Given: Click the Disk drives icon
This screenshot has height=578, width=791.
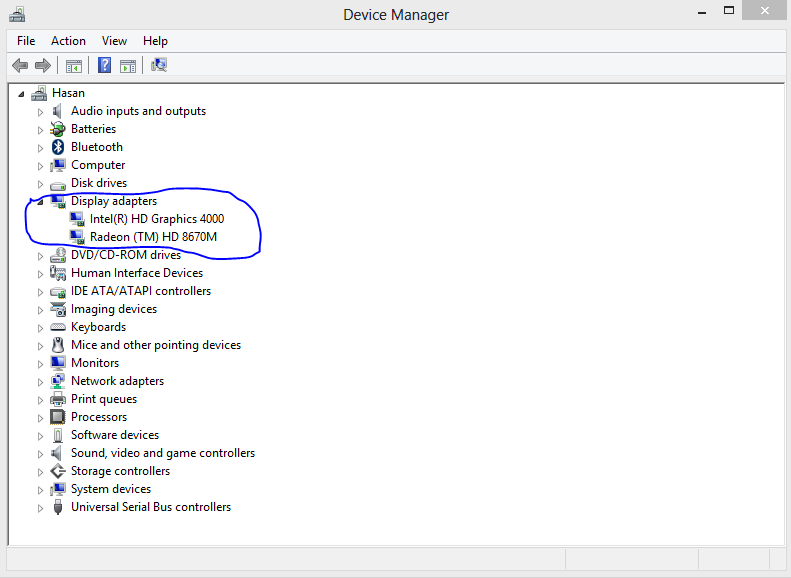Looking at the screenshot, I should pos(58,185).
